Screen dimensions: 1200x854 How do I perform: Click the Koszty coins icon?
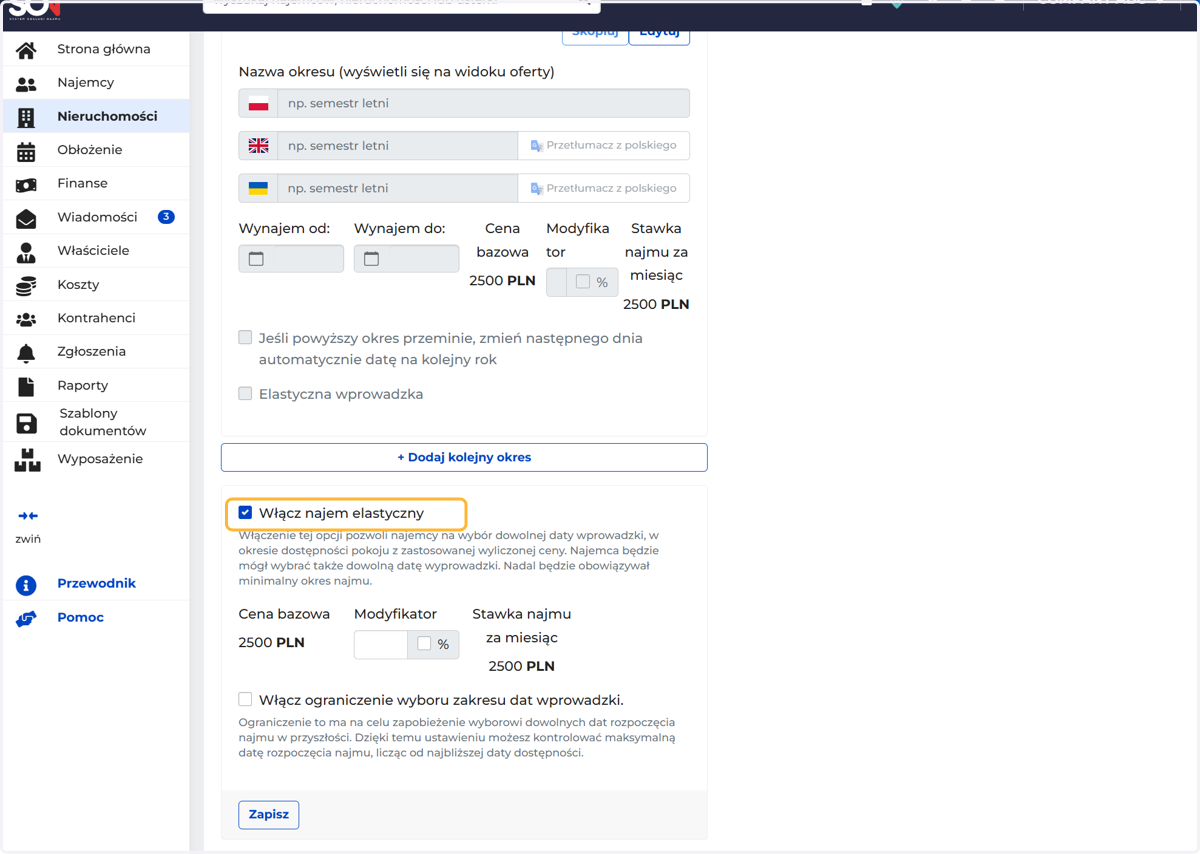[x=26, y=285]
